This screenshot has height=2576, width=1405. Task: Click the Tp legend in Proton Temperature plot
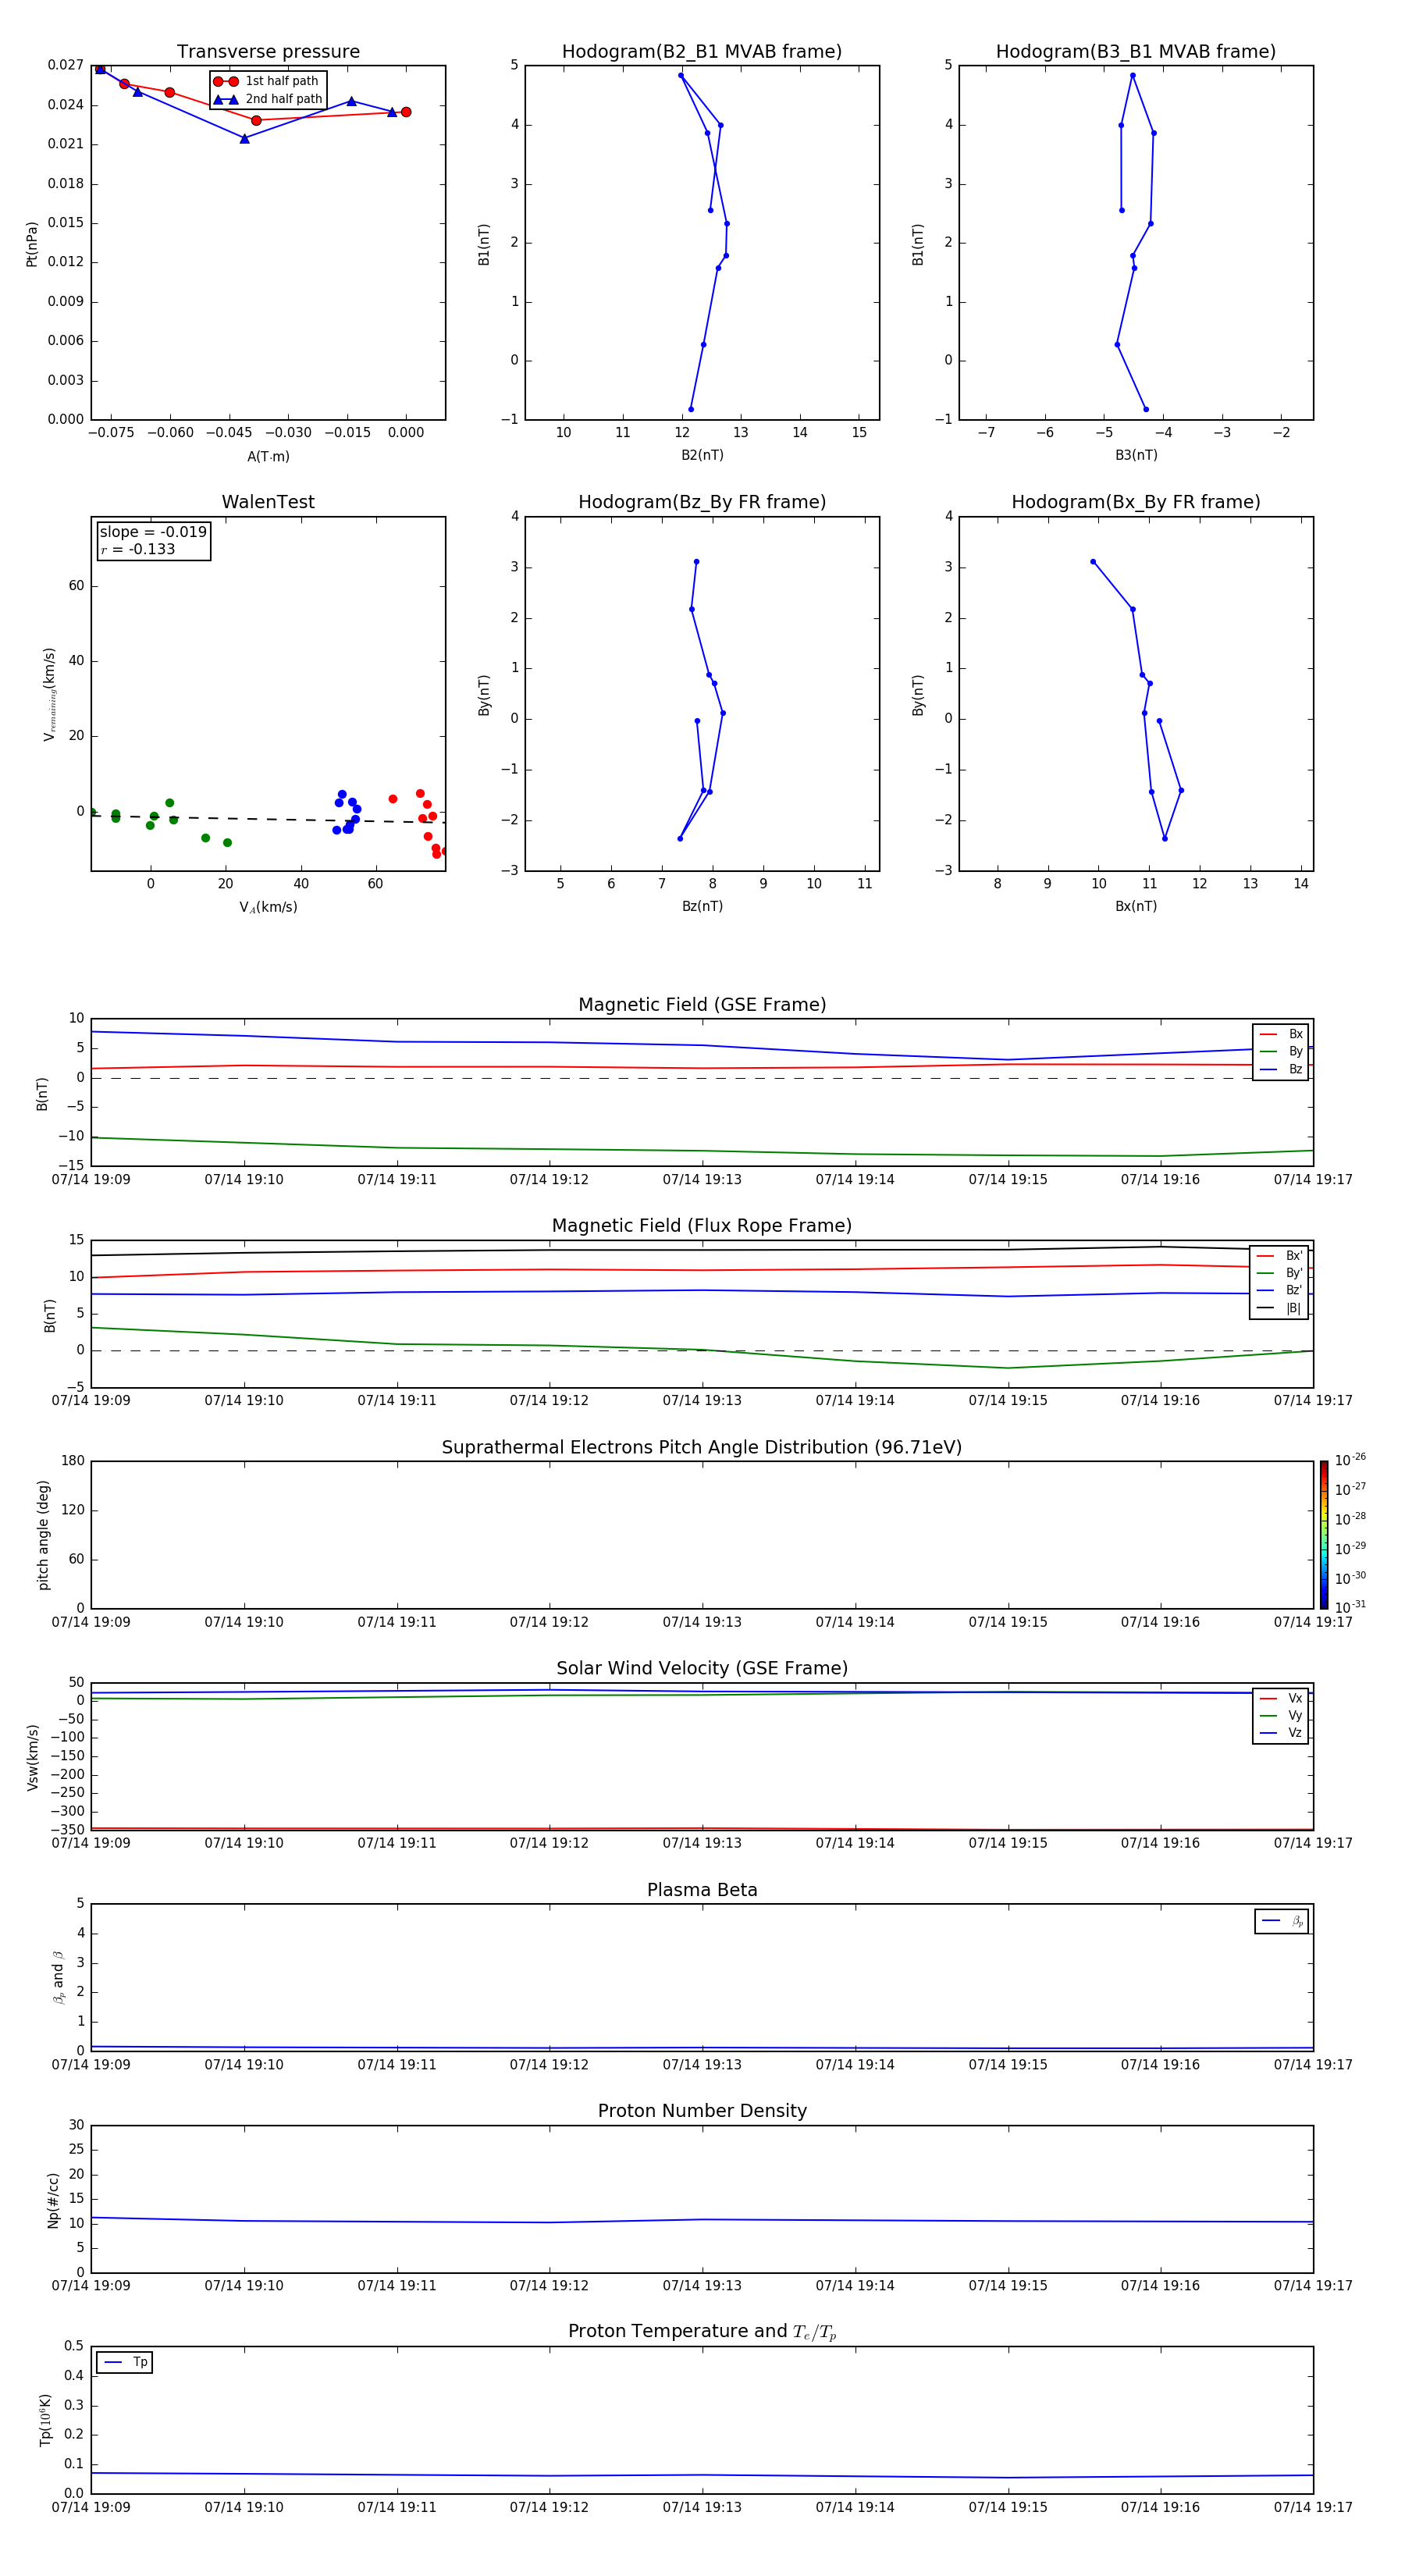124,2362
